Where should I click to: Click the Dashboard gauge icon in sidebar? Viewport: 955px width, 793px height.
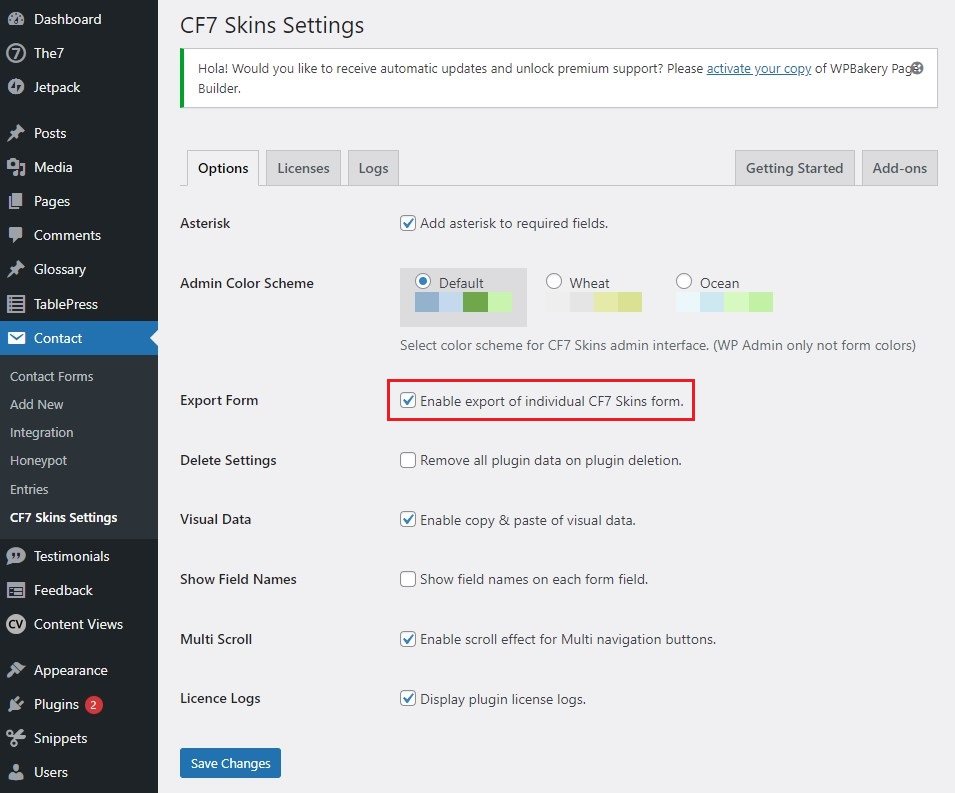click(x=15, y=19)
